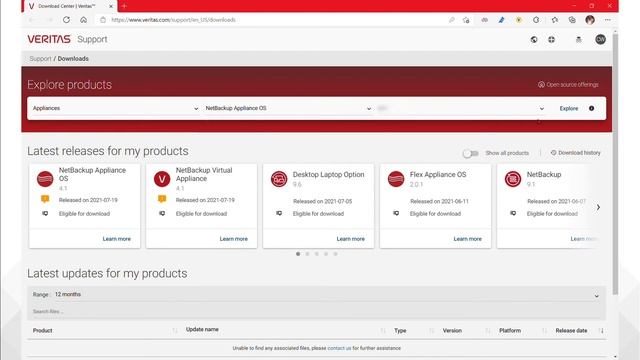Open the notifications icon in Veritas header
Image resolution: width=640 pixels, height=360 pixels.
click(x=578, y=40)
